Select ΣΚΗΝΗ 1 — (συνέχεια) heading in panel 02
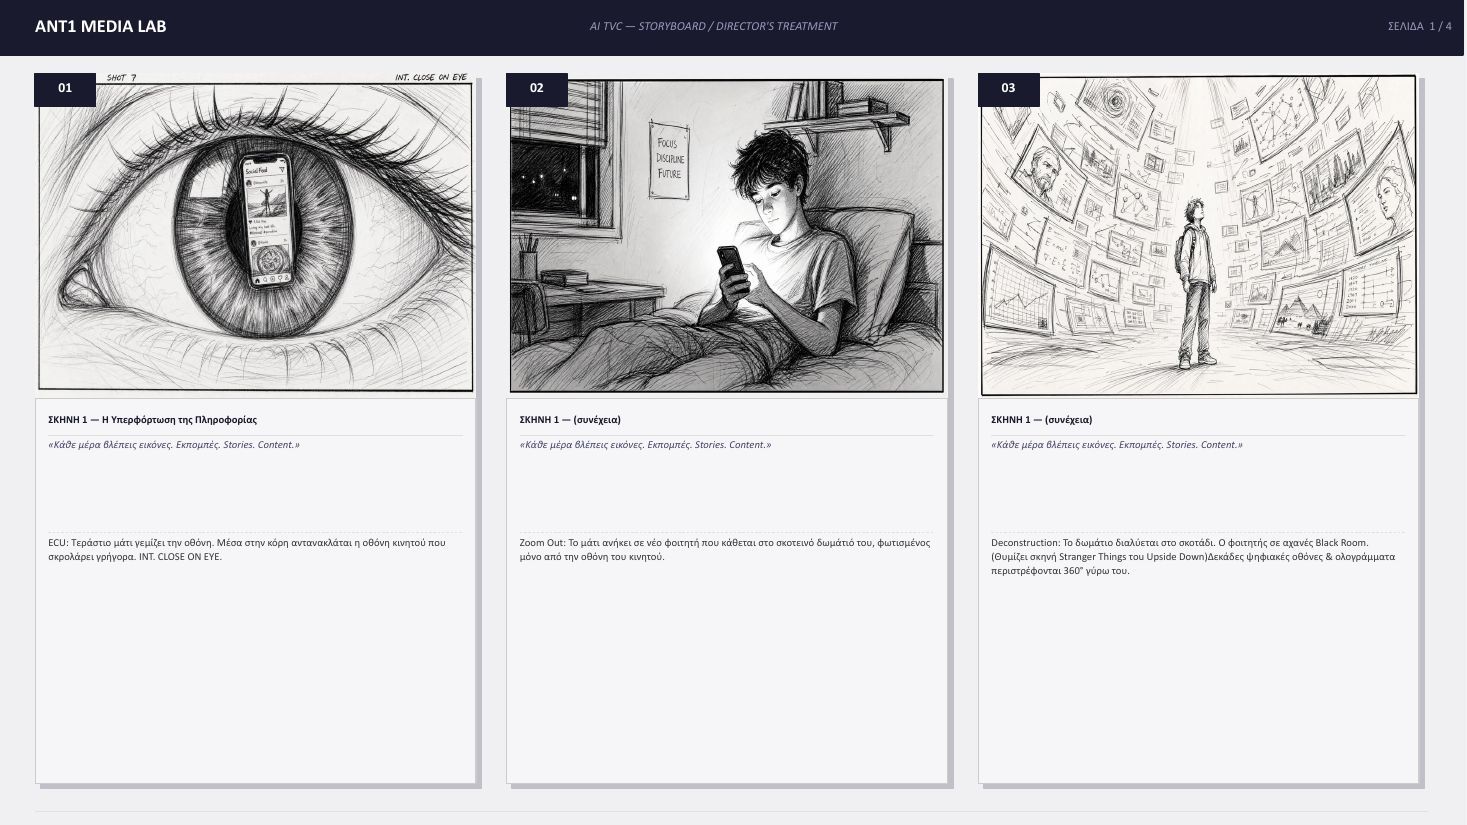Image resolution: width=1467 pixels, height=825 pixels. [x=570, y=420]
